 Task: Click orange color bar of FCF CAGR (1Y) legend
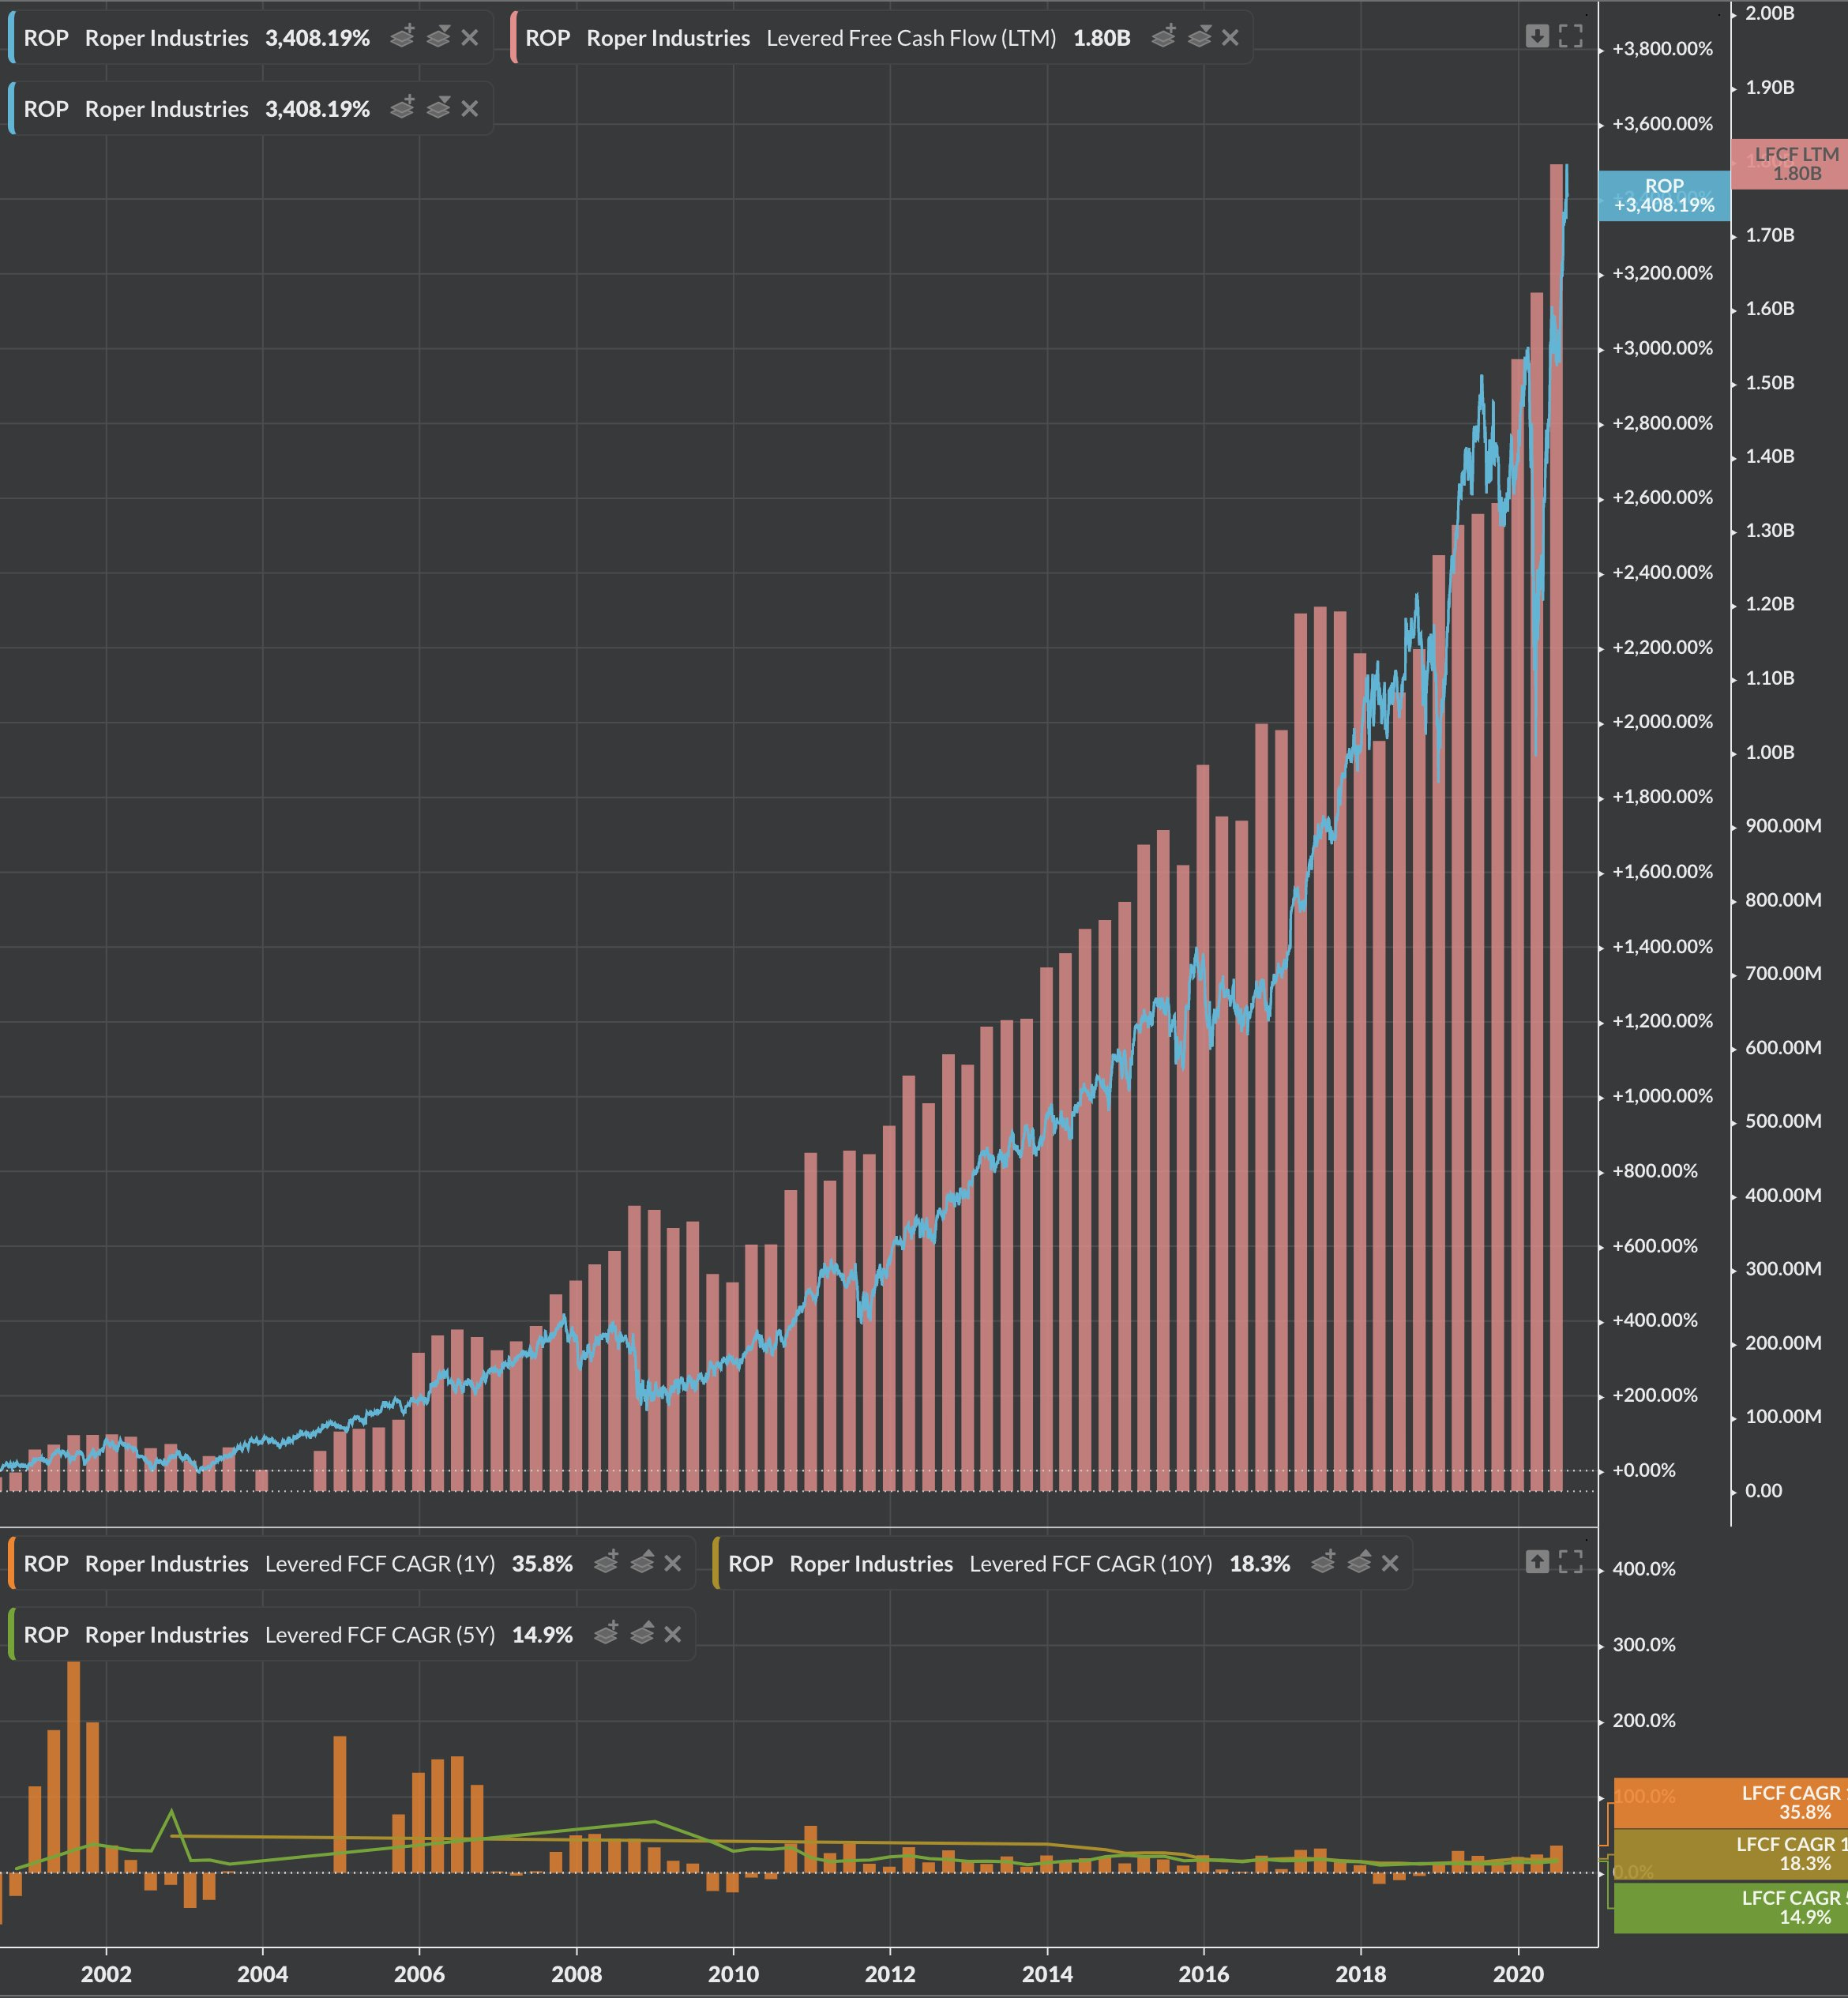11,1563
